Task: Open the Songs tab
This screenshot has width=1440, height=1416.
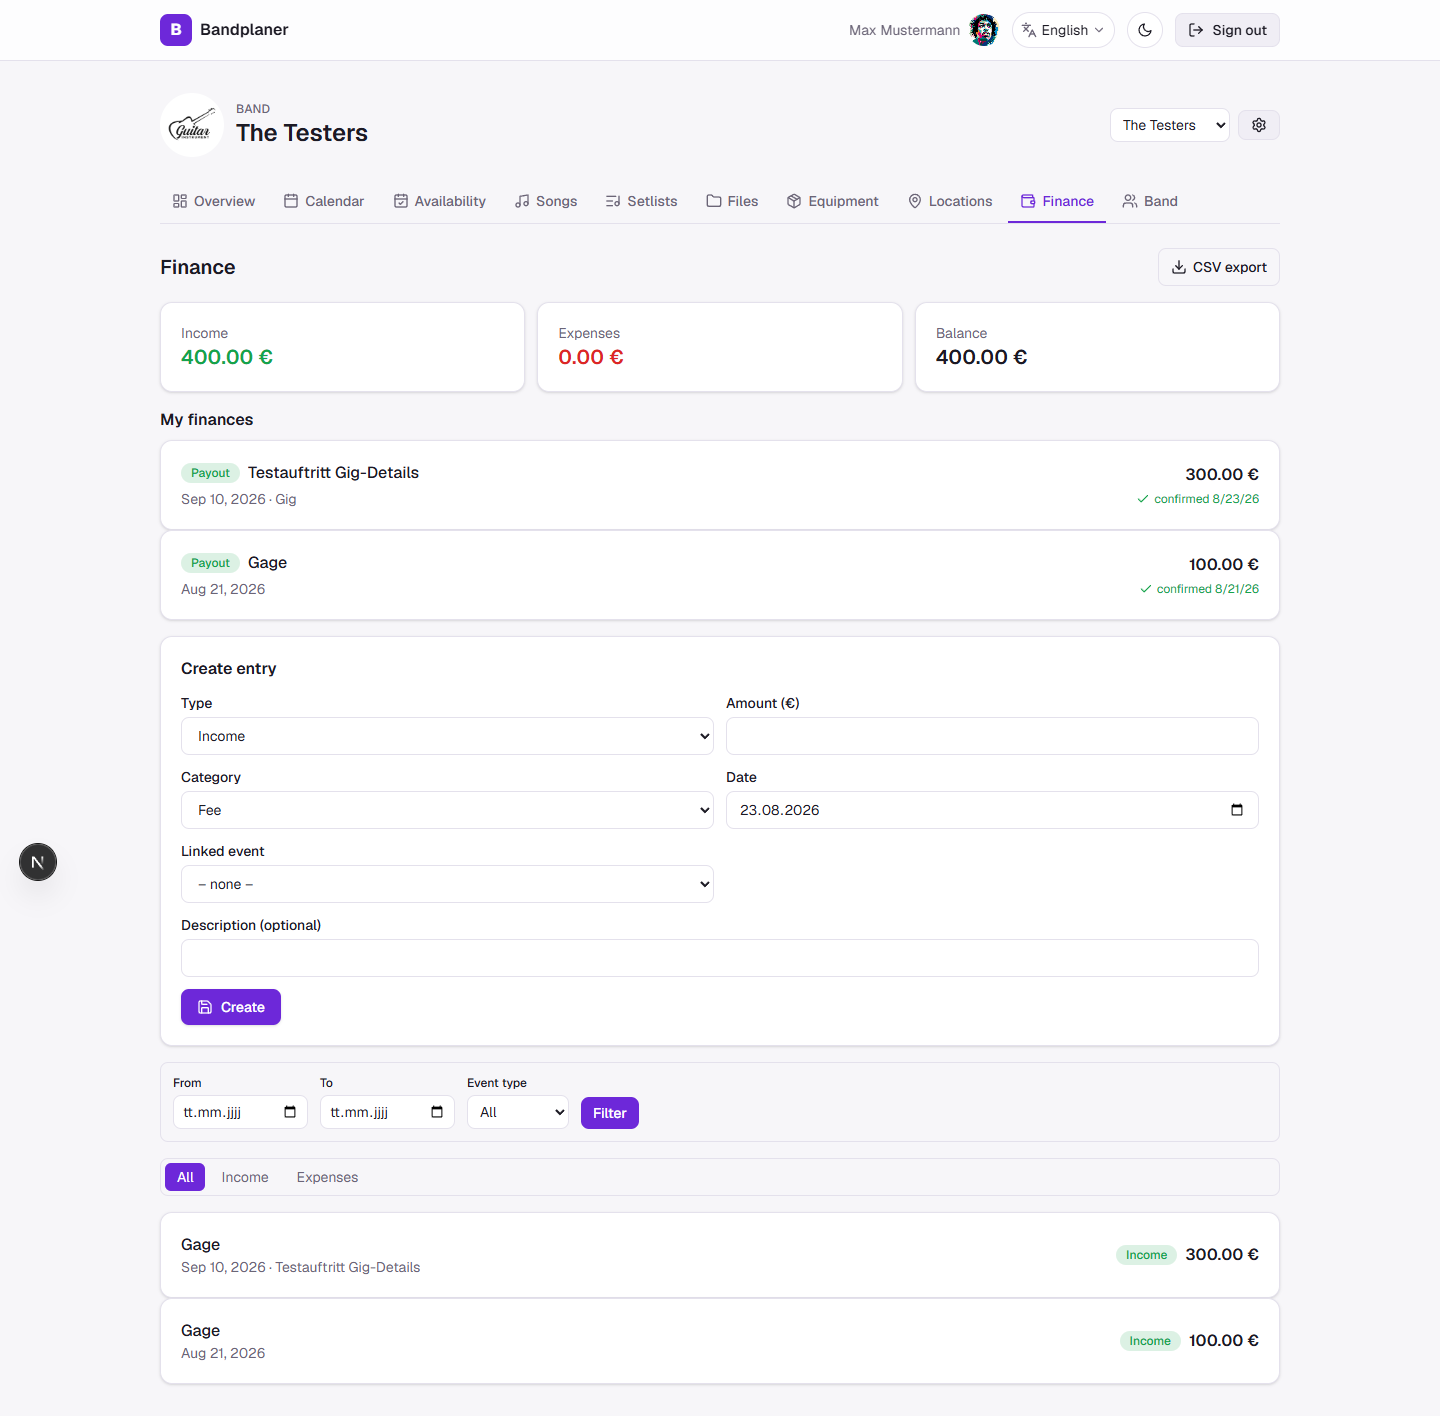Action: coord(546,201)
